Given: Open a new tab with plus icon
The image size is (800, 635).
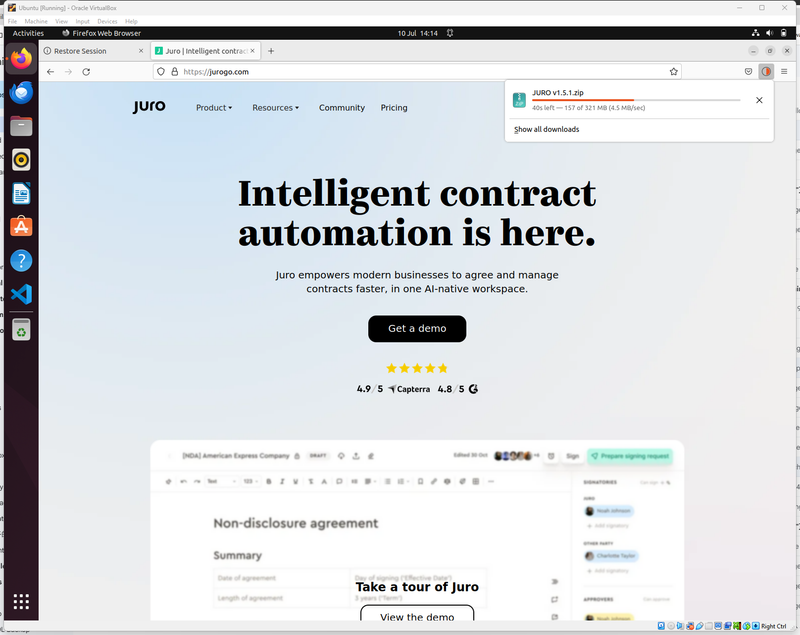Looking at the screenshot, I should [270, 51].
